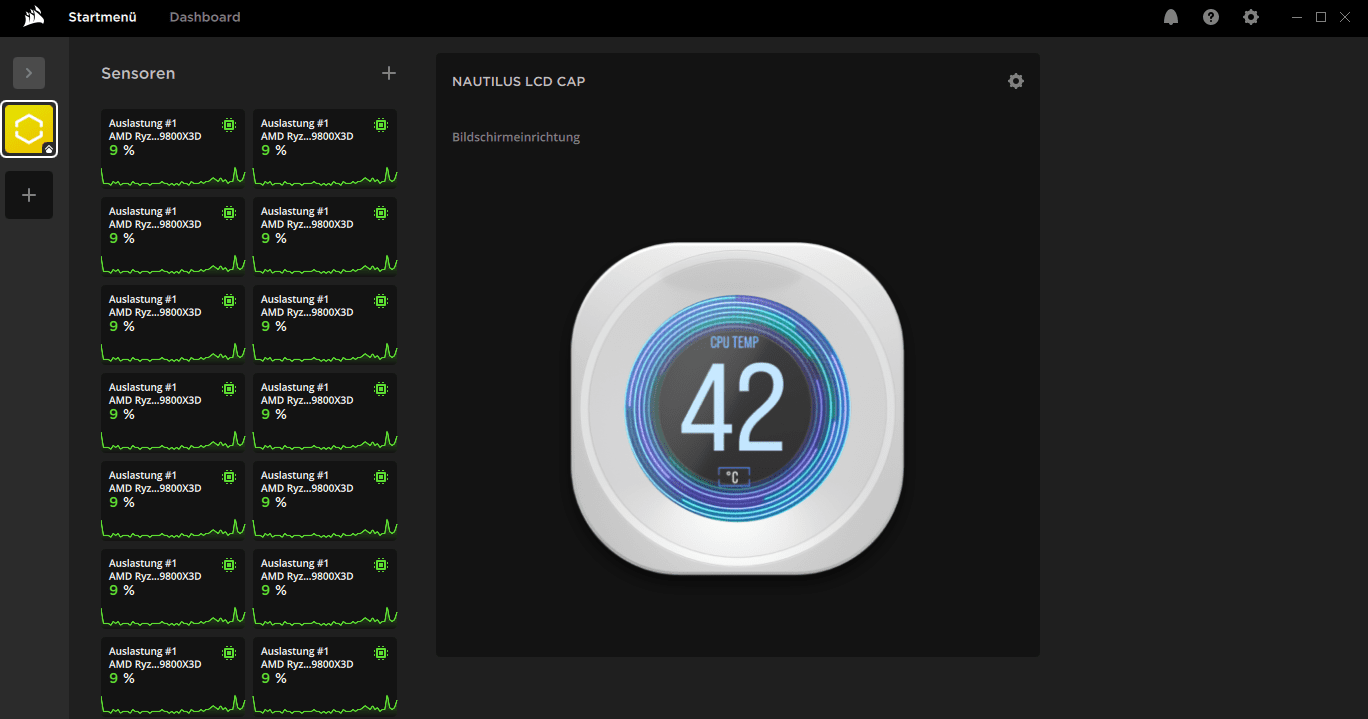The width and height of the screenshot is (1368, 719).
Task: Open the help question mark icon
Action: pos(1211,17)
